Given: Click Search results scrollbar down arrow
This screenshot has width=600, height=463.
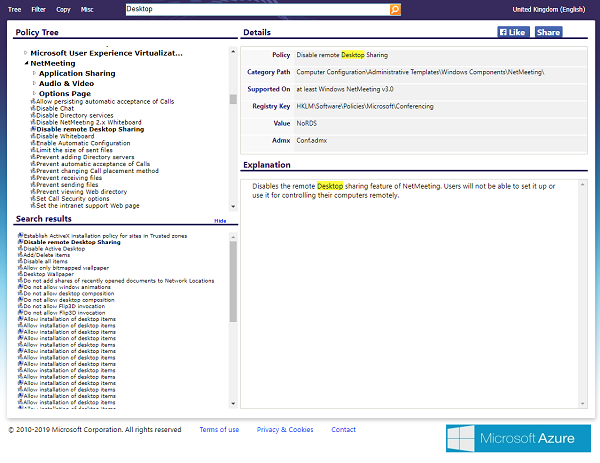Looking at the screenshot, I should 233,404.
